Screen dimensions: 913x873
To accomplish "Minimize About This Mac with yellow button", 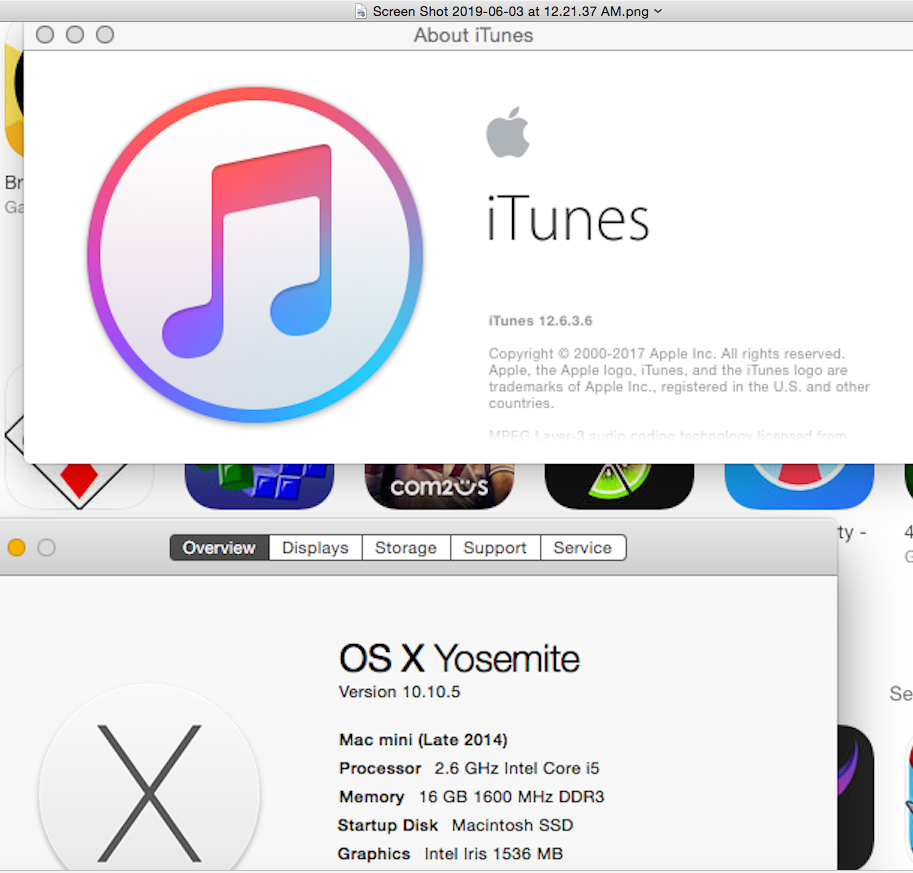I will [16, 547].
